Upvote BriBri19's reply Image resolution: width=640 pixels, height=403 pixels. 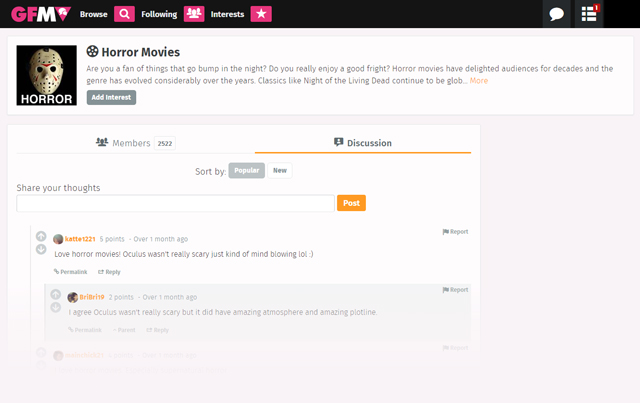(x=56, y=294)
